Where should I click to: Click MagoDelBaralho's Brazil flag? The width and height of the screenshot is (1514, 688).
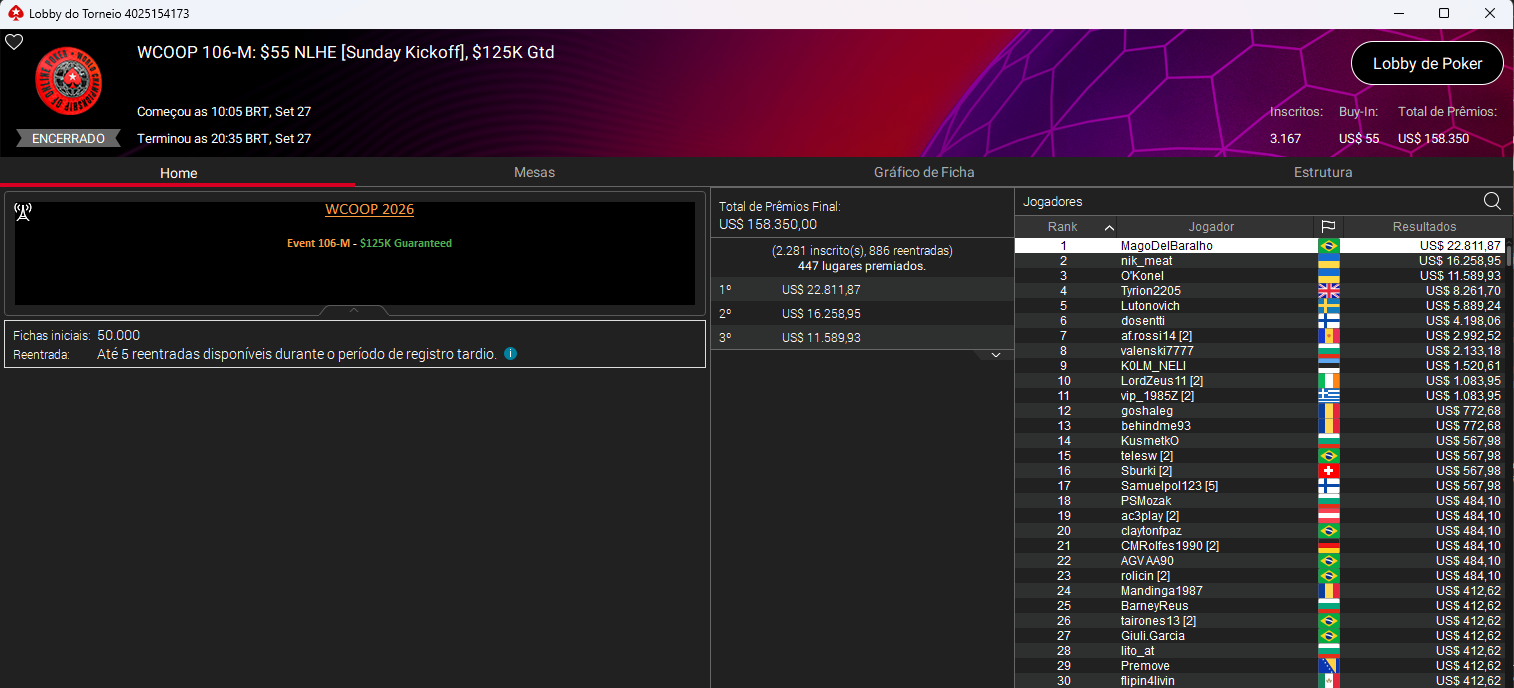point(1329,246)
